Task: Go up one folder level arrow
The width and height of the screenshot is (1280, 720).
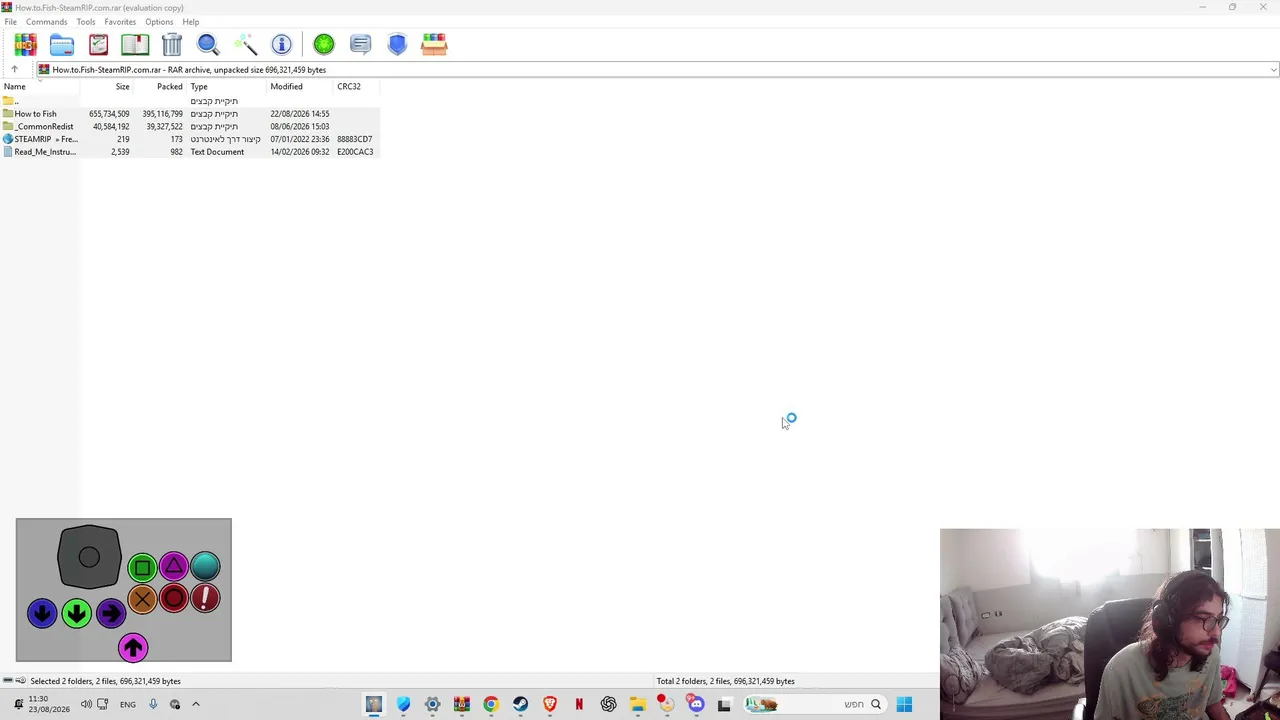Action: pos(14,69)
